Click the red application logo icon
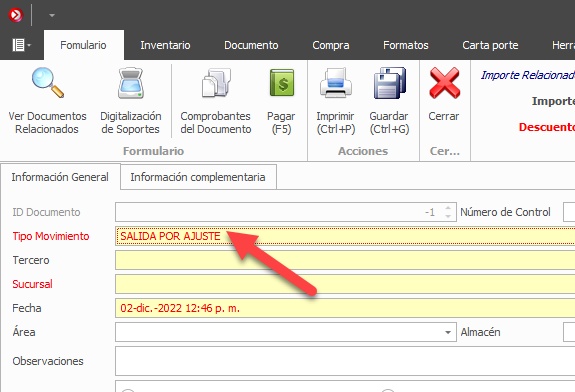Viewport: 575px width, 392px height. (x=15, y=15)
